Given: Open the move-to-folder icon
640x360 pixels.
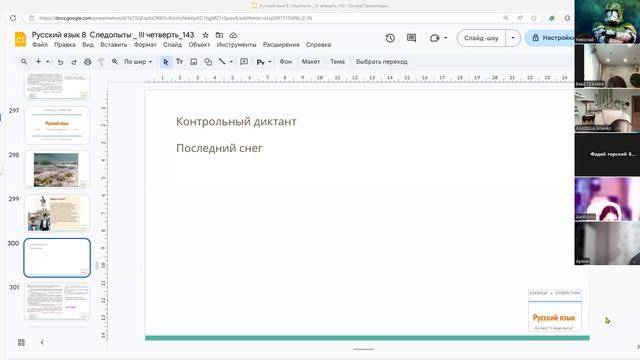Looking at the screenshot, I should point(219,35).
